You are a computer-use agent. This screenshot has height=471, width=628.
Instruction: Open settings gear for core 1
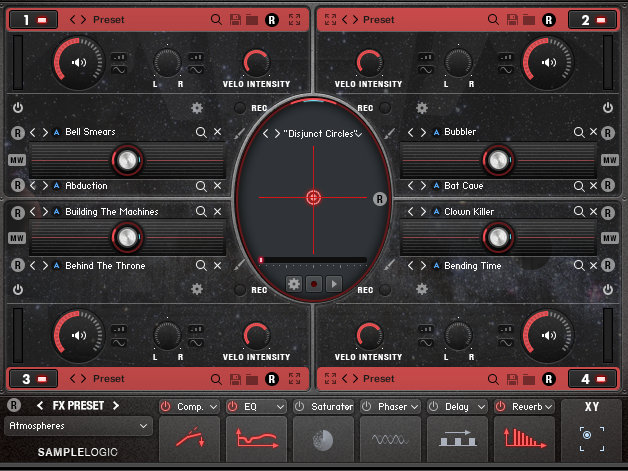(197, 108)
